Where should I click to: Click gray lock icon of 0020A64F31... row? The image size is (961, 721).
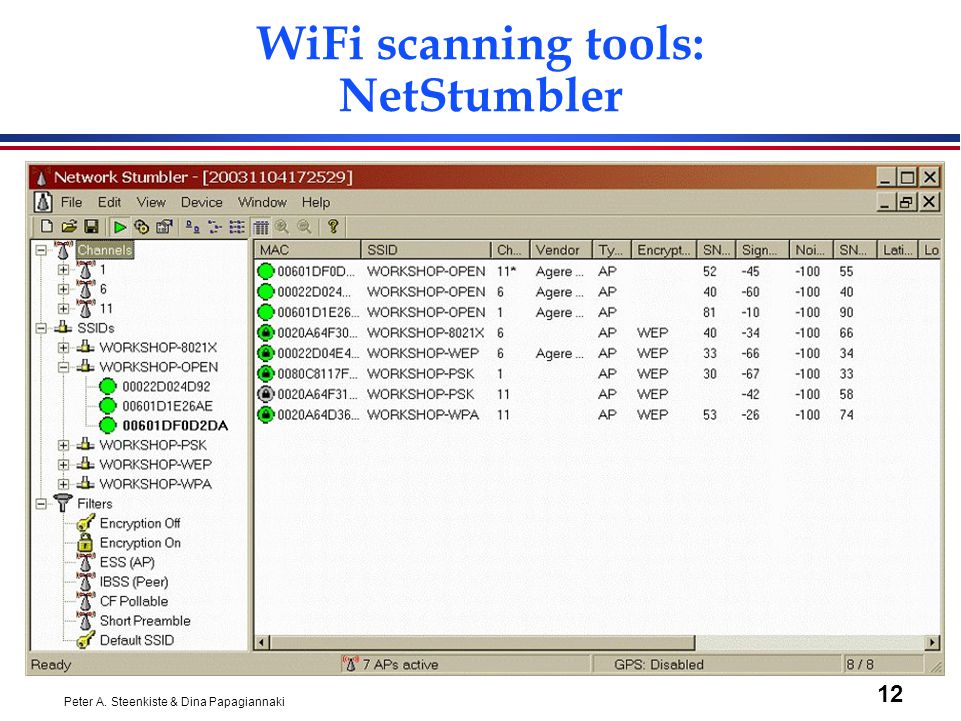(265, 394)
